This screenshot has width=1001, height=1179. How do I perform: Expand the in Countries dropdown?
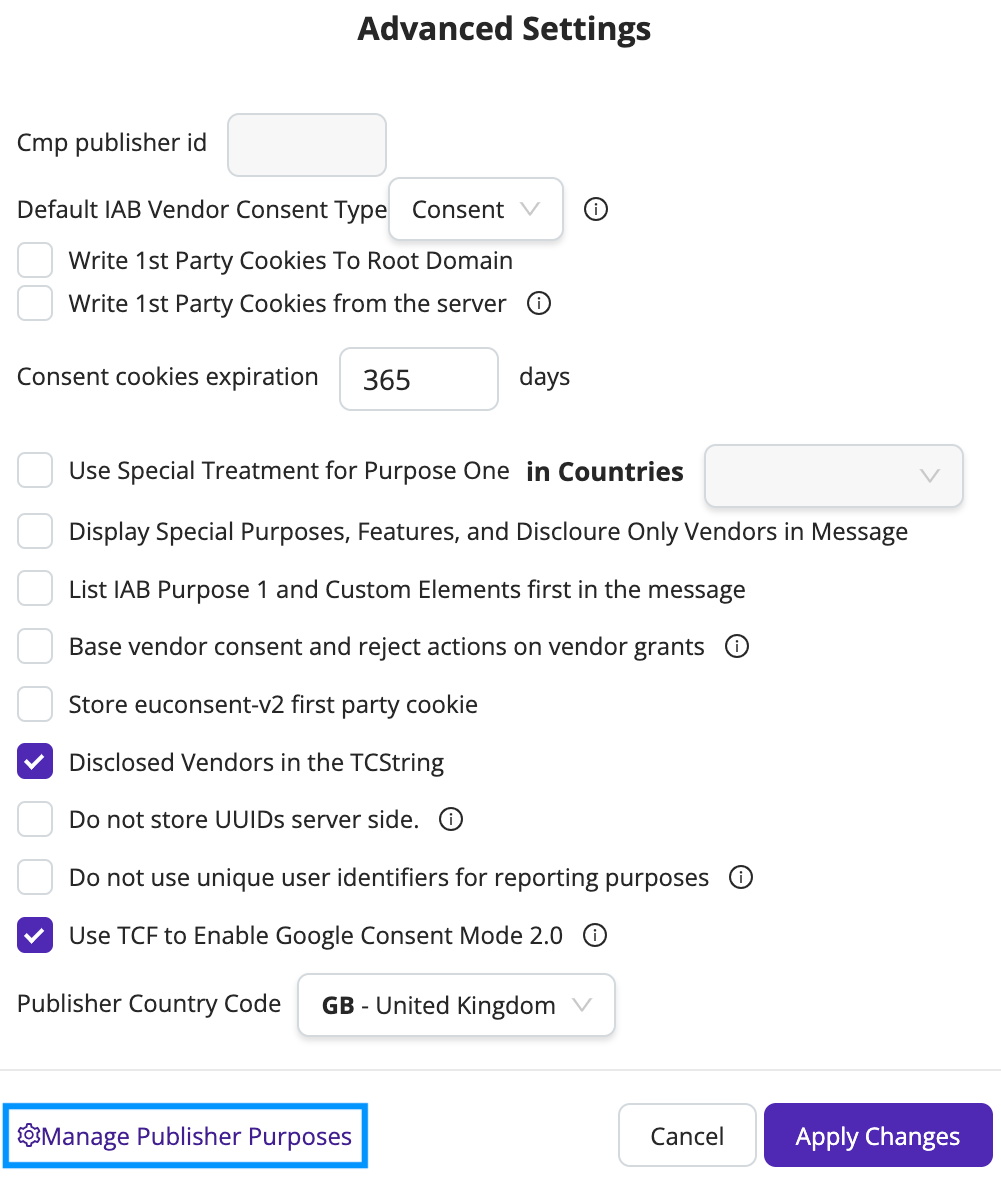[x=833, y=475]
